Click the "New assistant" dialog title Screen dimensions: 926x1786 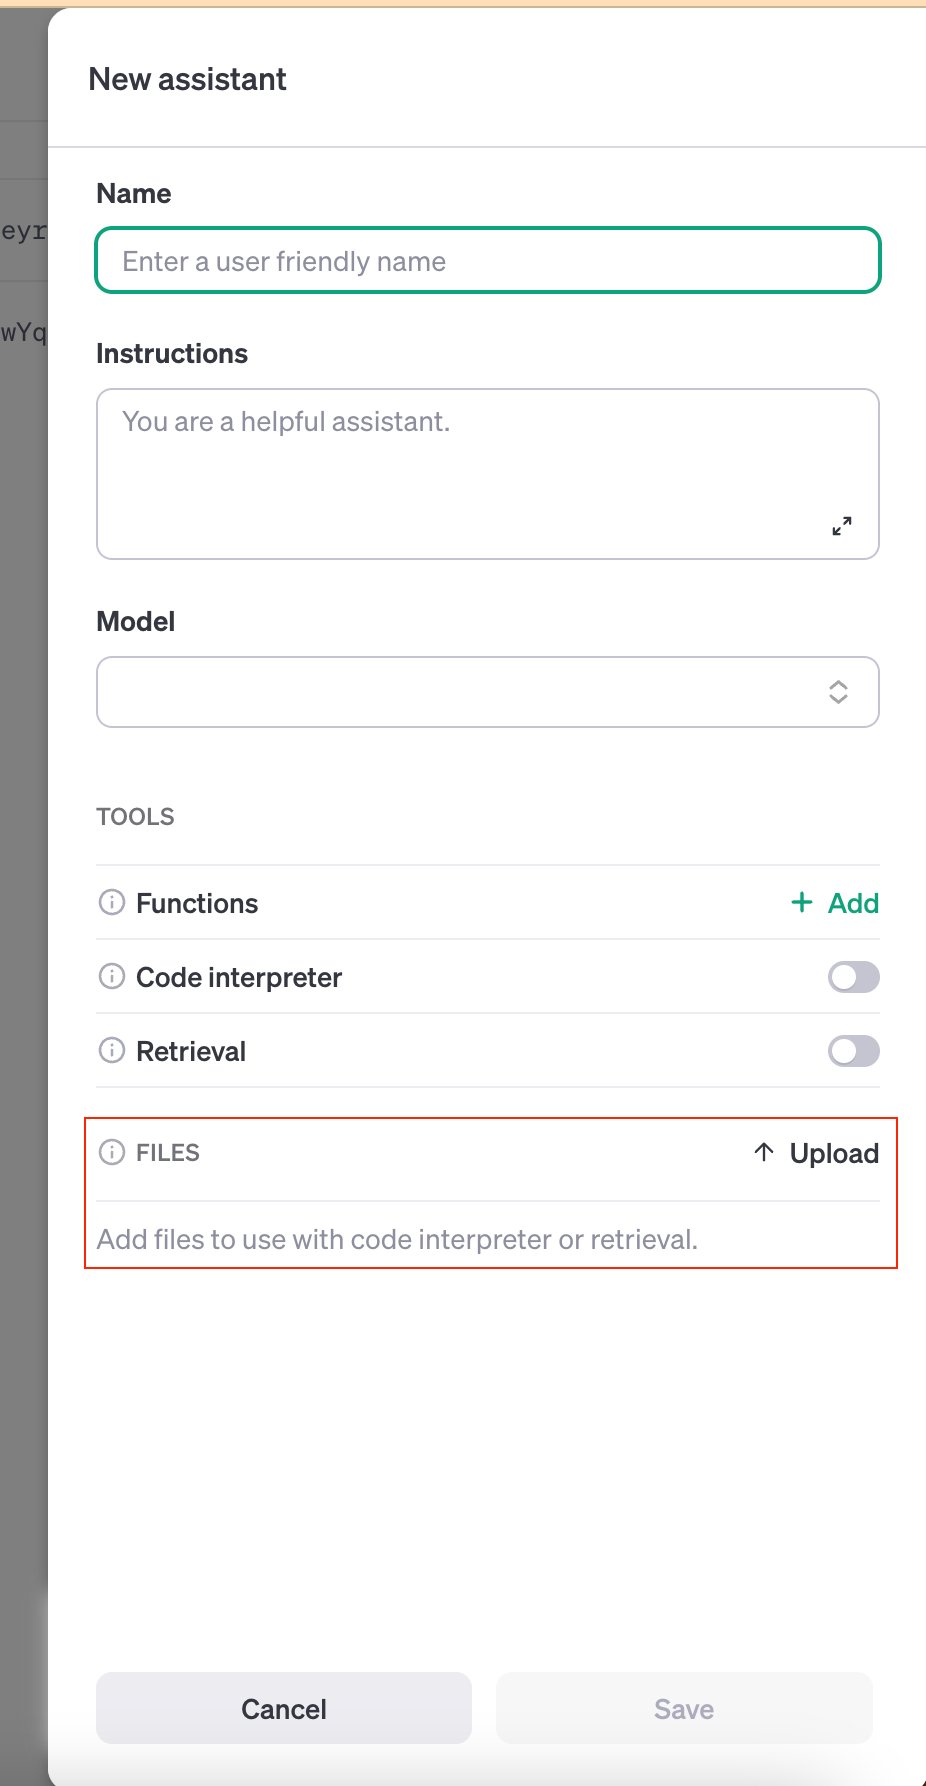[x=188, y=79]
